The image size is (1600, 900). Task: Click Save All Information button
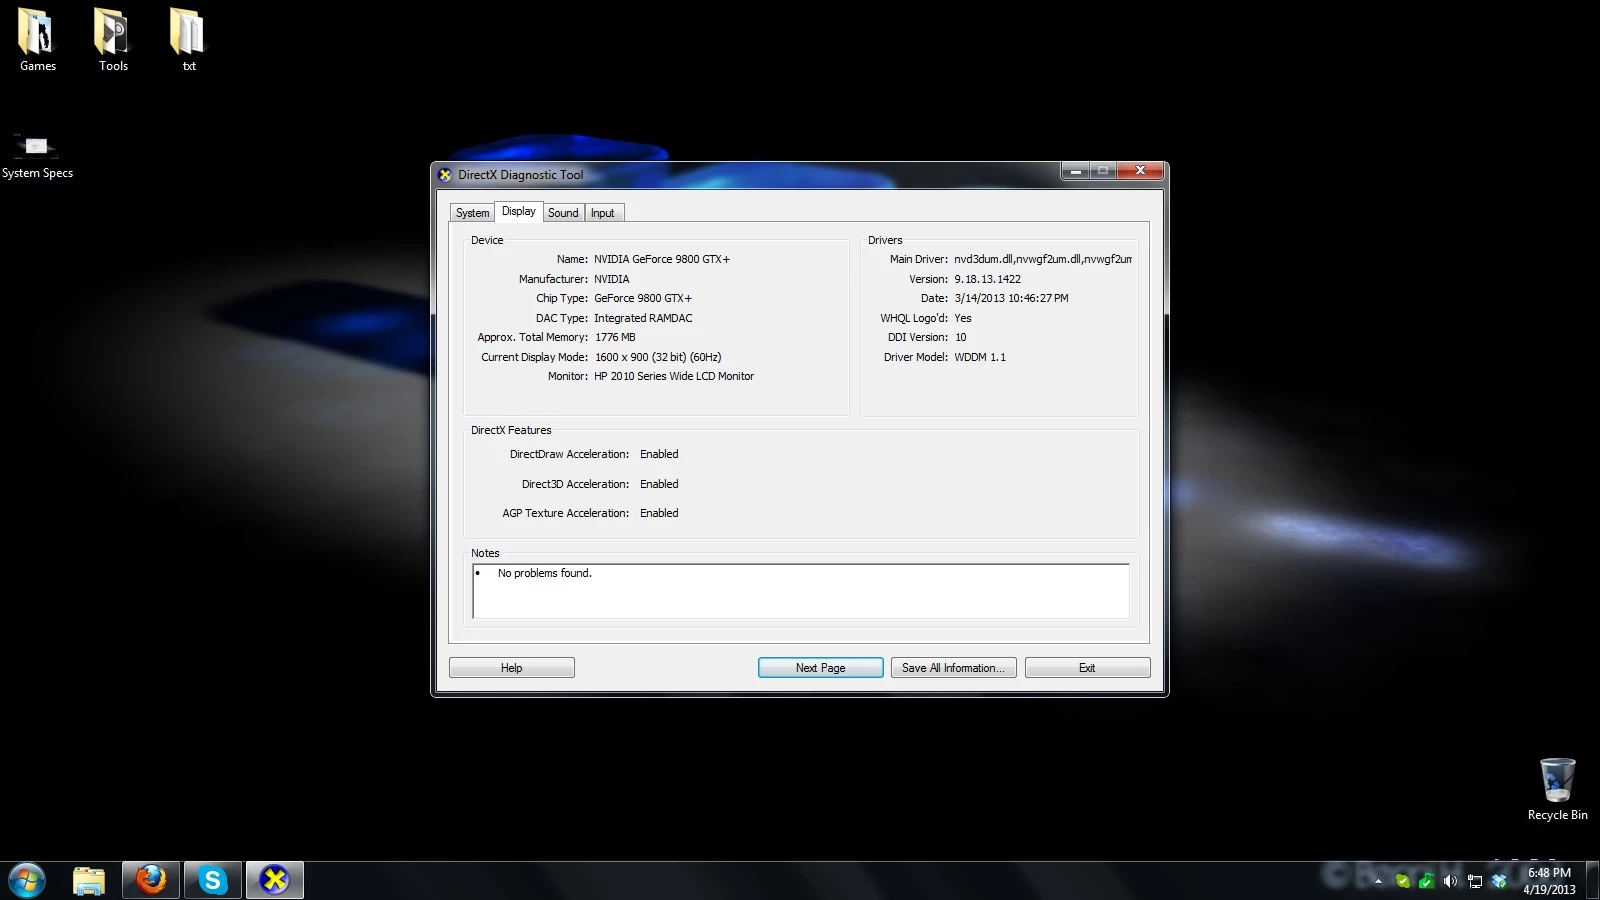coord(953,668)
